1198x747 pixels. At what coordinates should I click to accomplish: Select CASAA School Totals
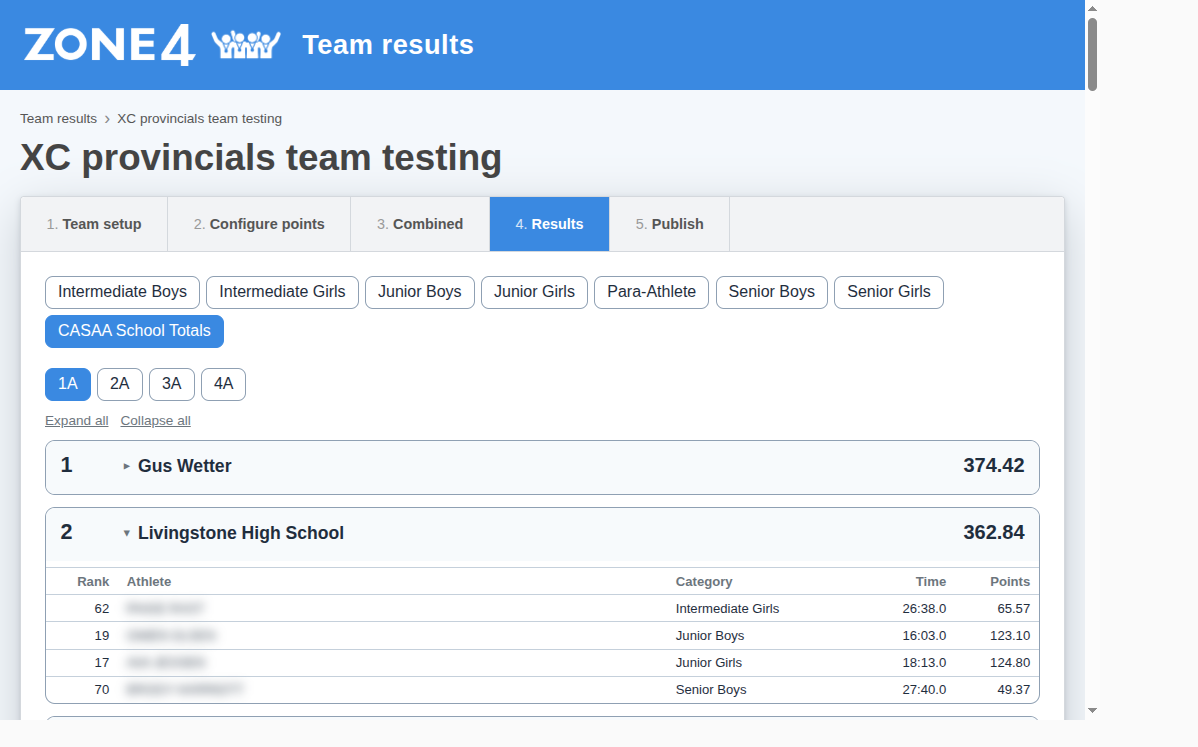click(134, 331)
